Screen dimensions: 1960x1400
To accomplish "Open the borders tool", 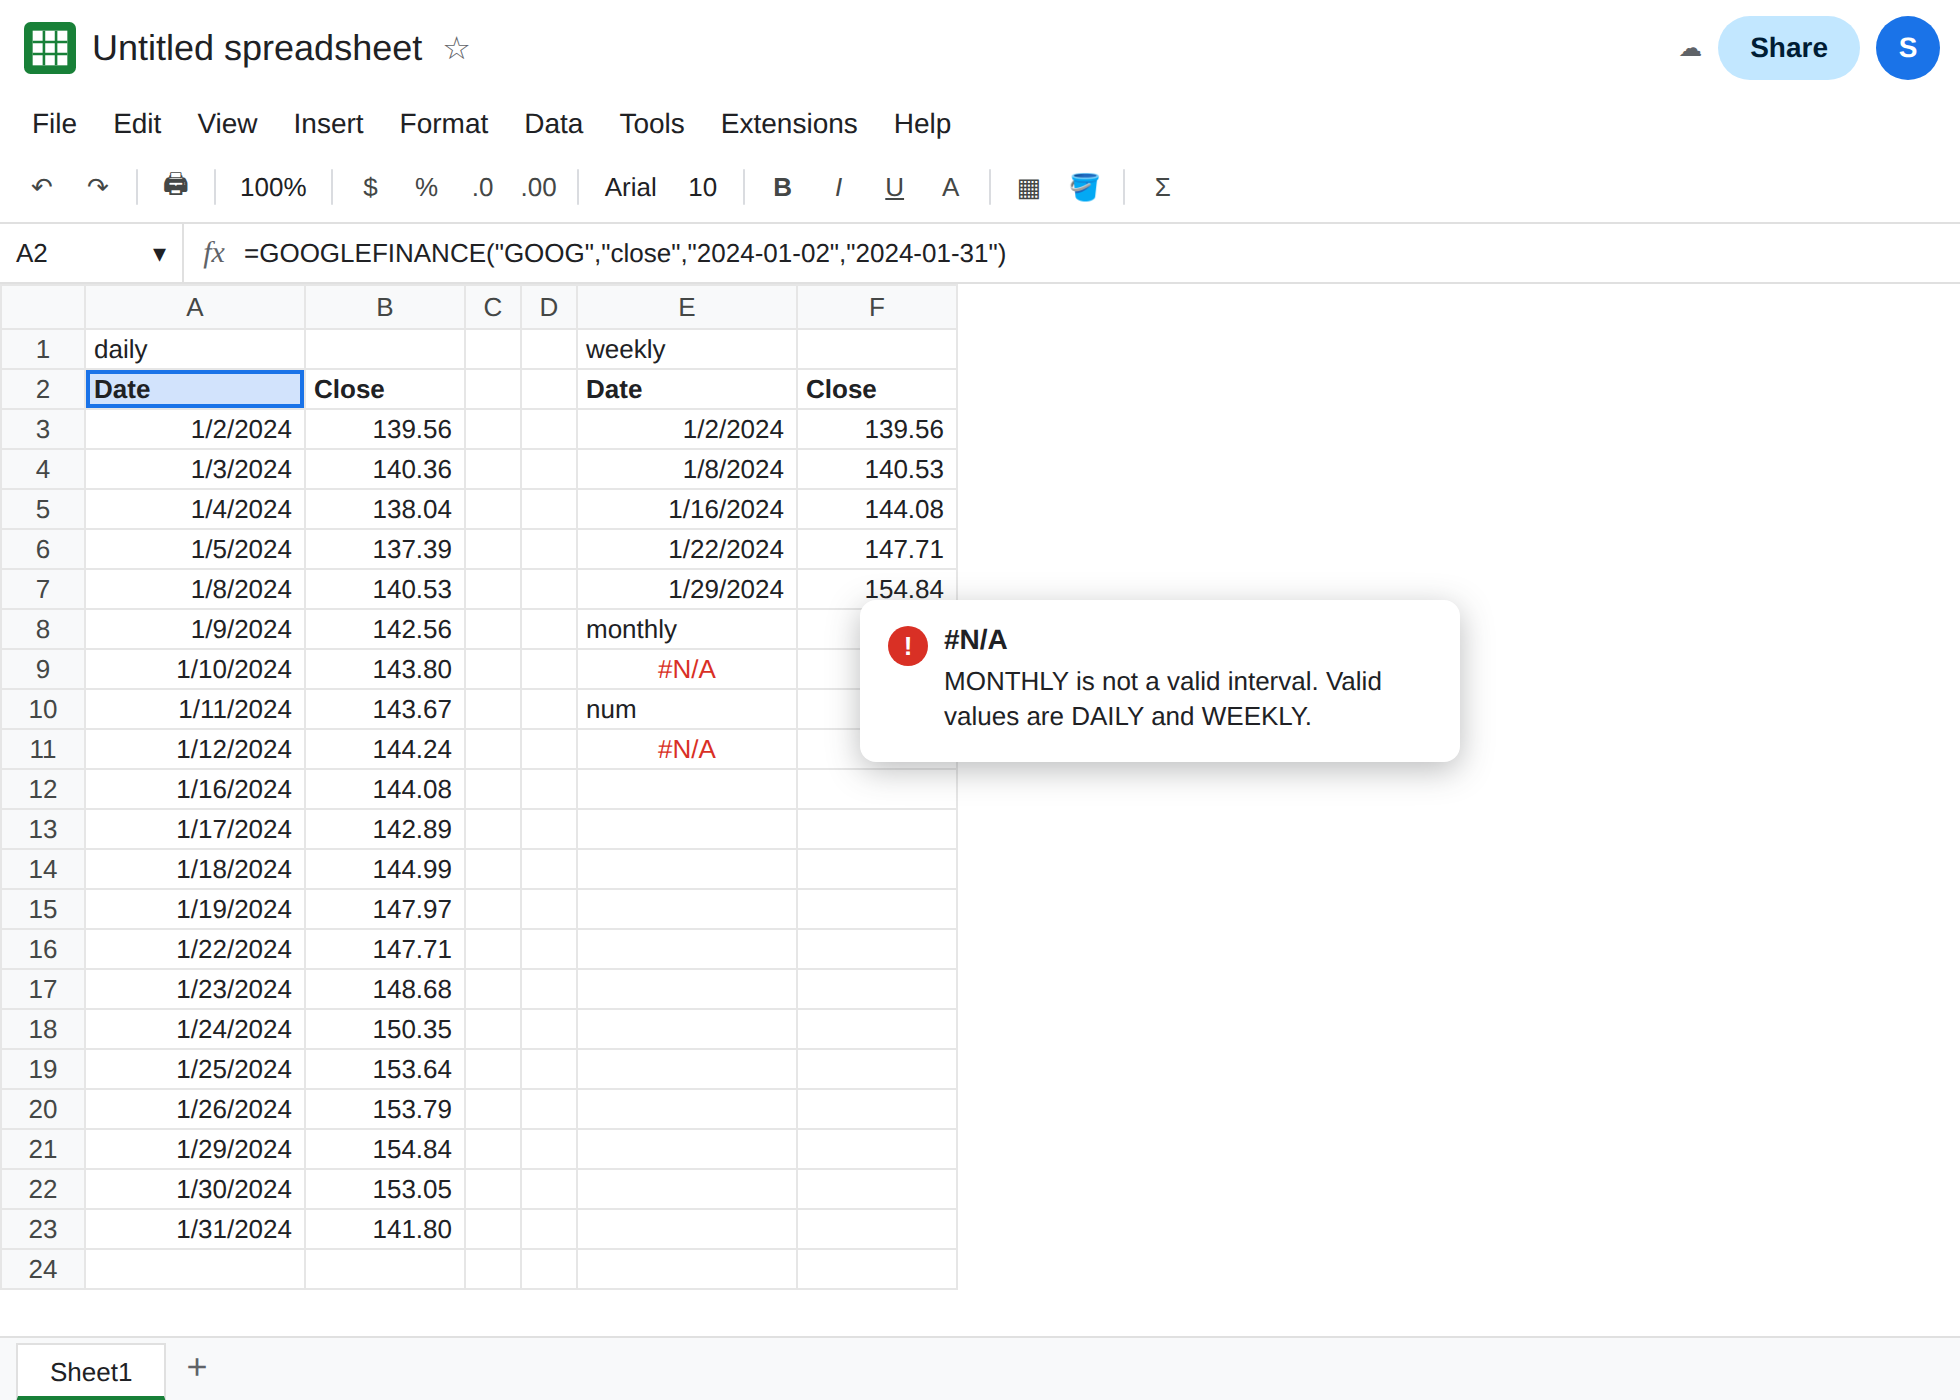I will point(1028,188).
